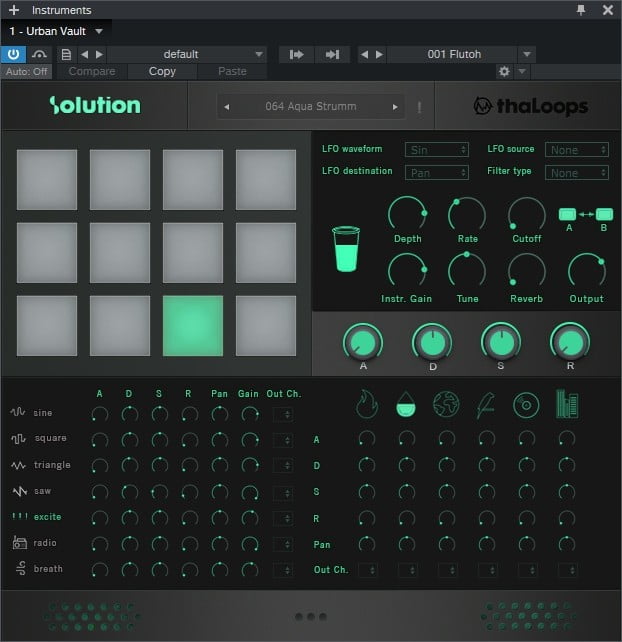Viewport: 622px width, 642px height.
Task: Select the A layer button
Action: [568, 214]
